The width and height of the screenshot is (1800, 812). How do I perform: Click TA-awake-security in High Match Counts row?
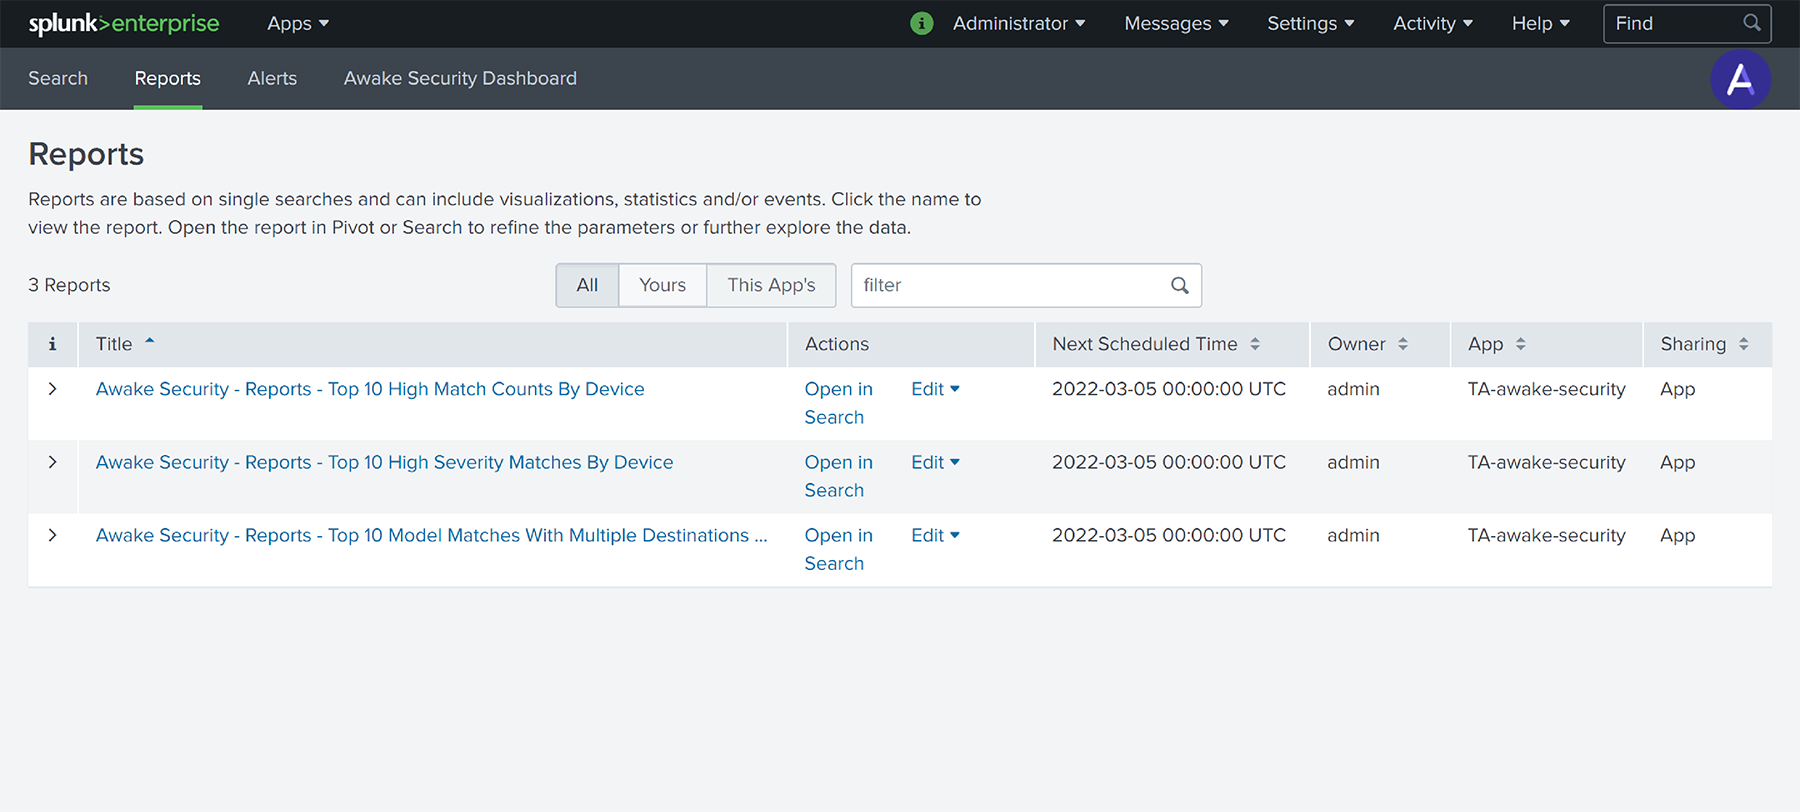[1546, 389]
